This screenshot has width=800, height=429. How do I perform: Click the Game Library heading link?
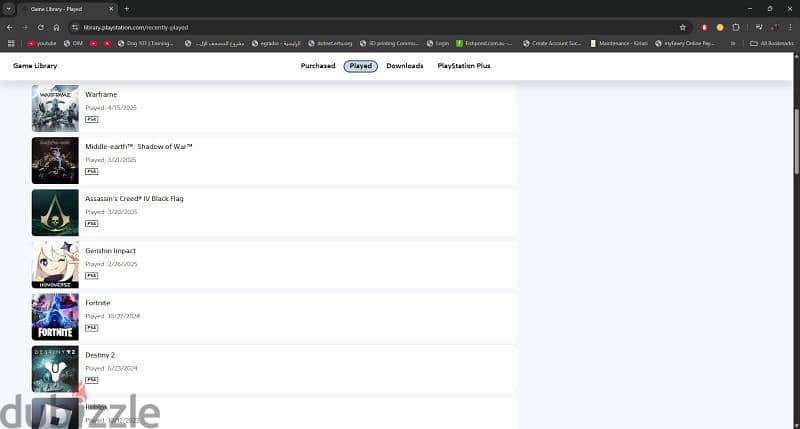pos(35,66)
